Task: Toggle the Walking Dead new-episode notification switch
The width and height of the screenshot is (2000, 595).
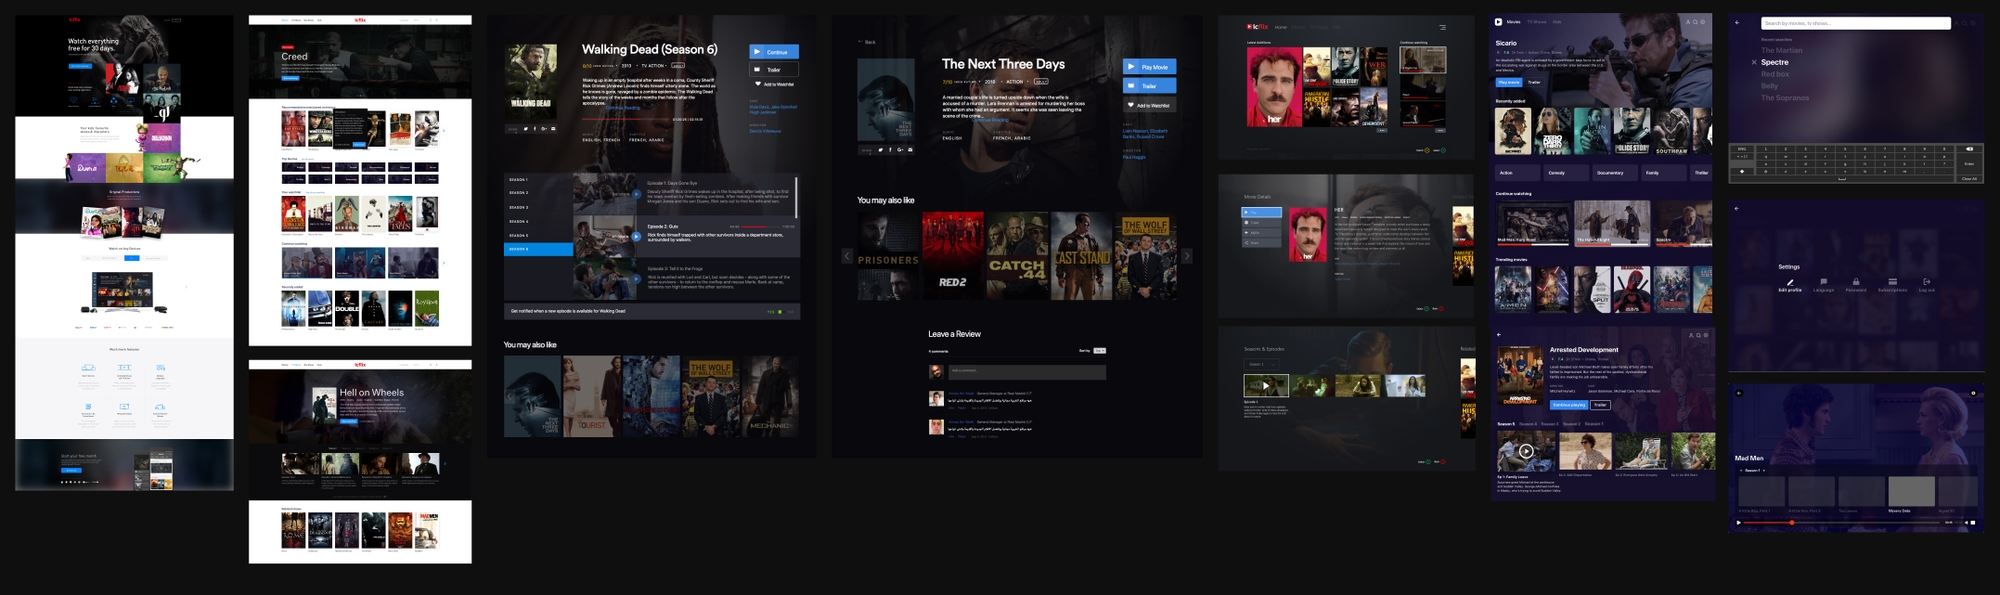Action: click(x=780, y=311)
